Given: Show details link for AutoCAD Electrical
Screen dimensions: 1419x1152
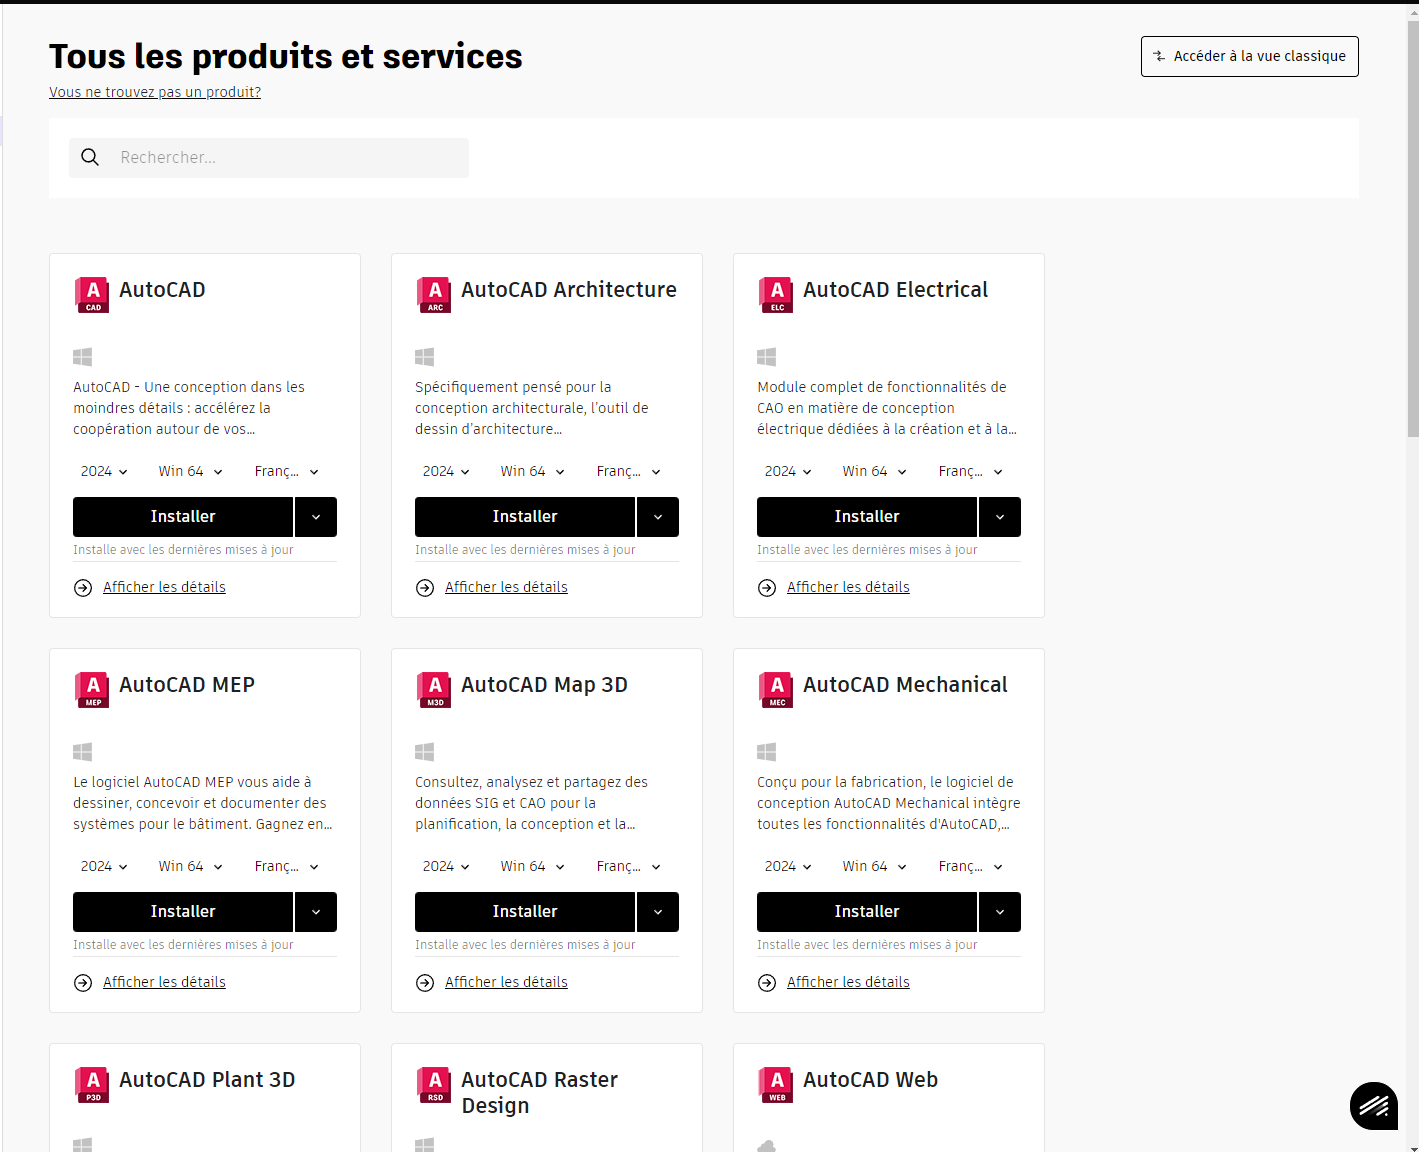Looking at the screenshot, I should tap(848, 587).
